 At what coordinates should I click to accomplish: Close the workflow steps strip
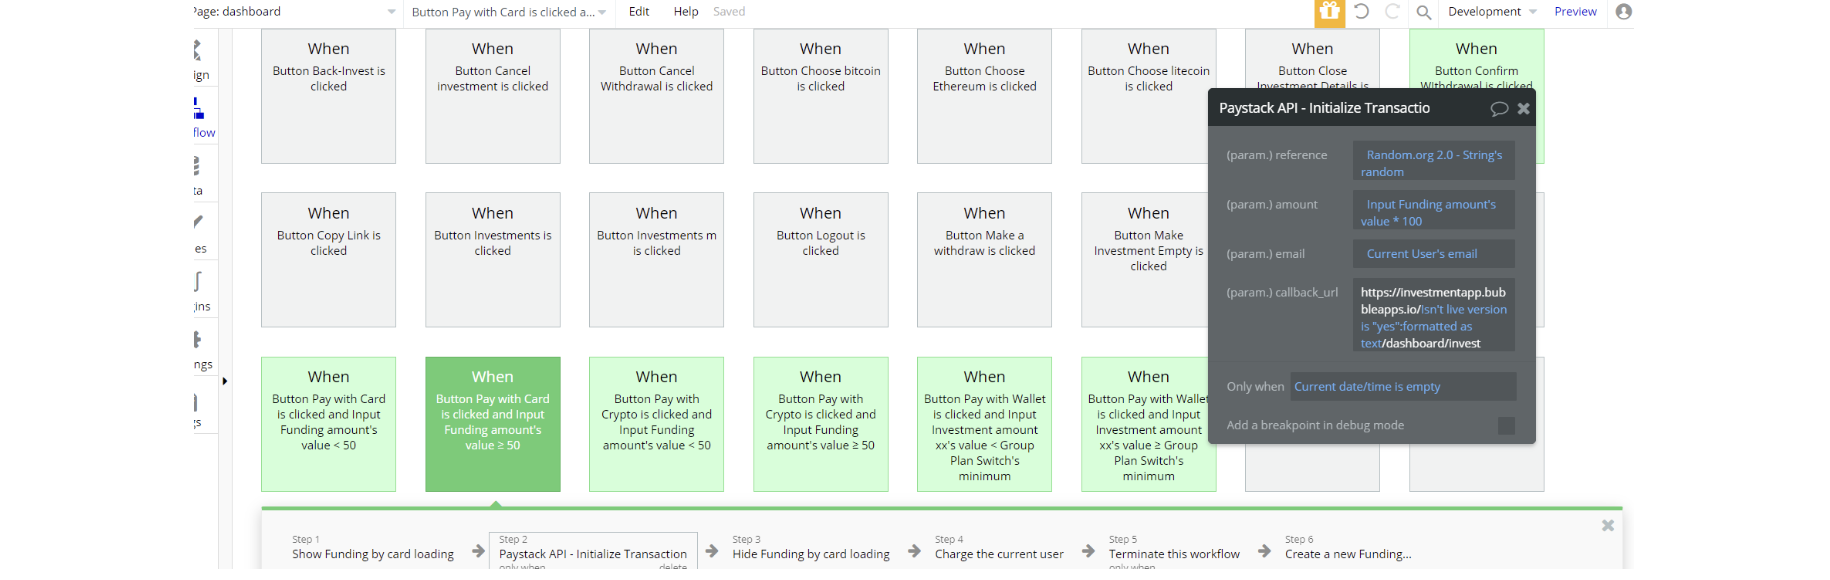1607,526
